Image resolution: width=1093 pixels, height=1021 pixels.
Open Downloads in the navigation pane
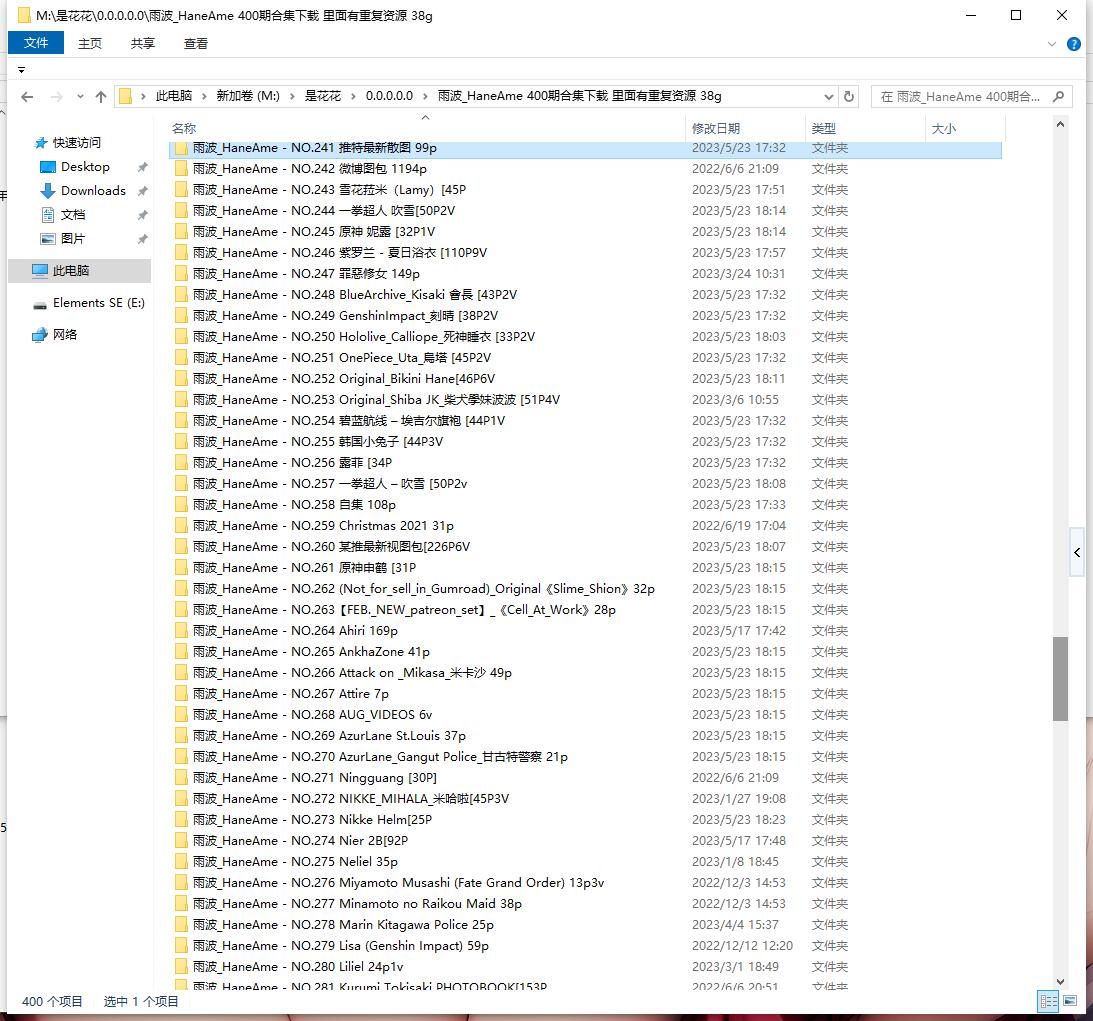point(93,191)
